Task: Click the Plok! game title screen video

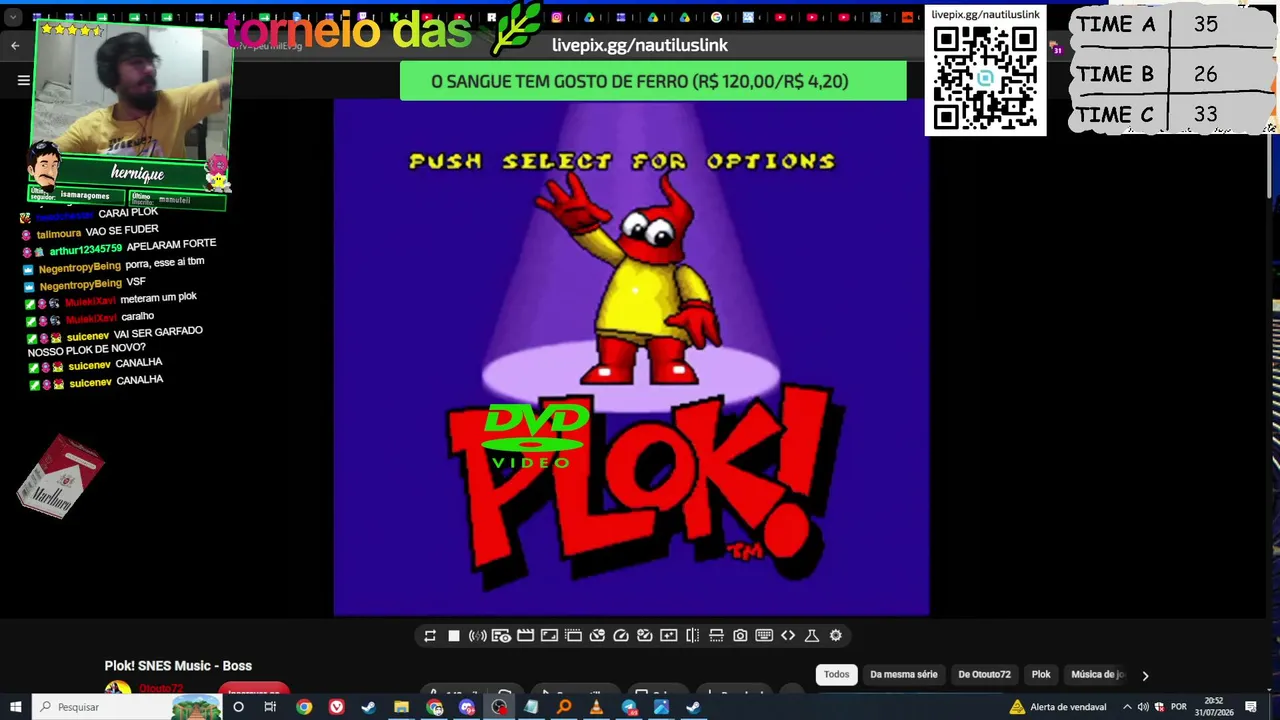Action: 631,358
